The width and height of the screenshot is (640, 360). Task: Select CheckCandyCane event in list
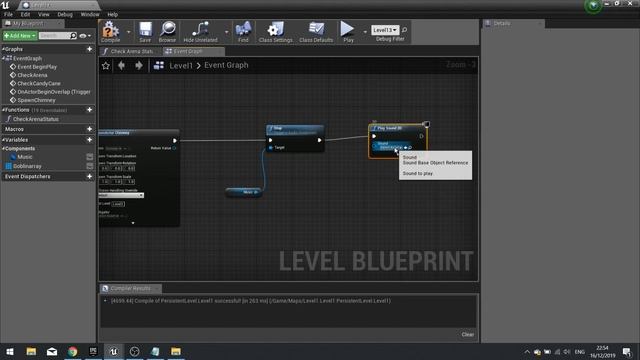pos(39,83)
